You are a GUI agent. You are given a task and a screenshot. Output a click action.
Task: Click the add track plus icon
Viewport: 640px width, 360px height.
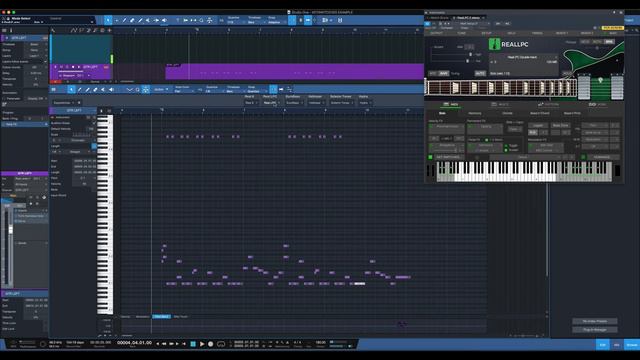click(109, 30)
